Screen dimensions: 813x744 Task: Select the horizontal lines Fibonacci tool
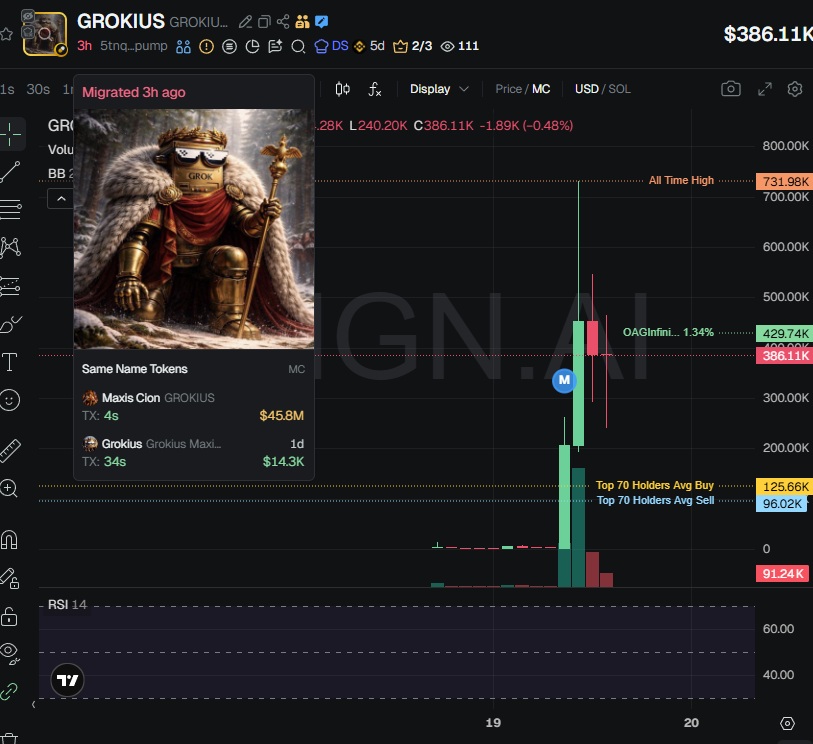10,209
